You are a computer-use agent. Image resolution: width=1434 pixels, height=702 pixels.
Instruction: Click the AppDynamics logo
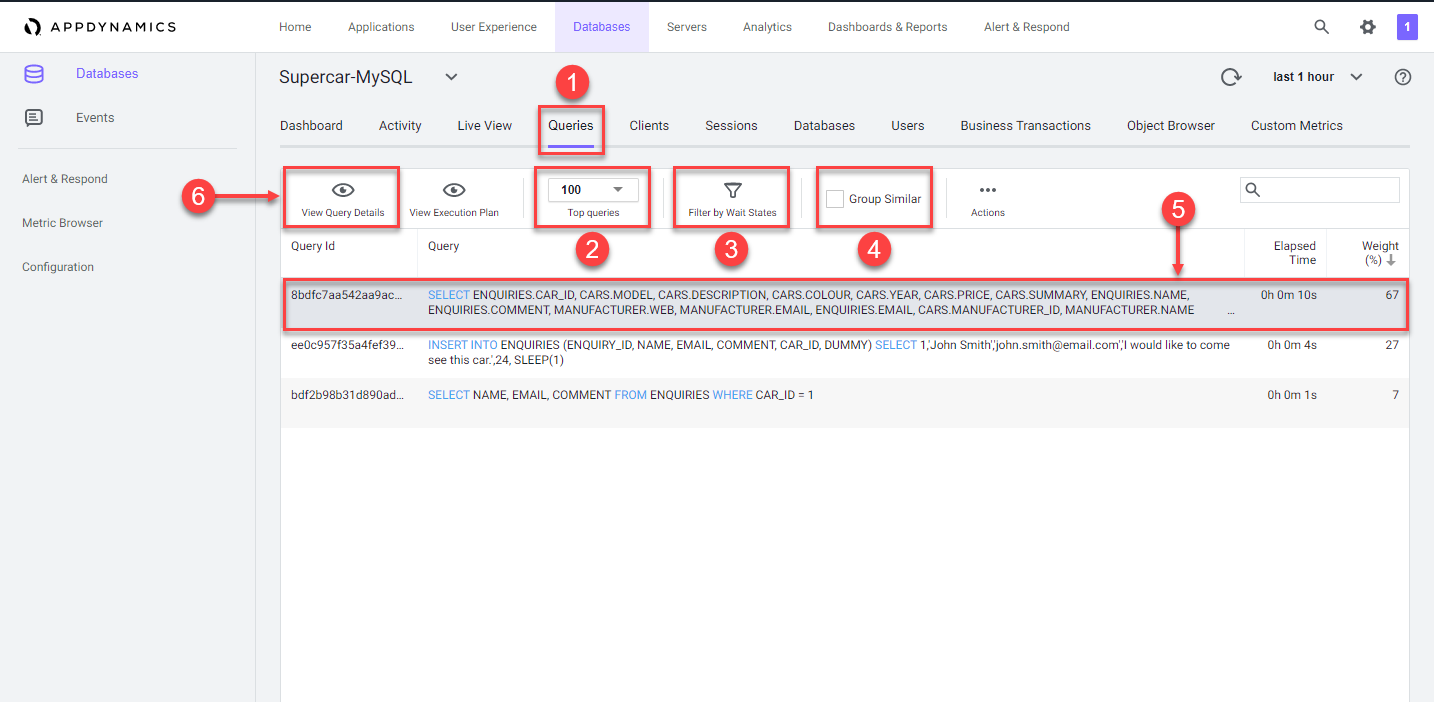[x=100, y=27]
